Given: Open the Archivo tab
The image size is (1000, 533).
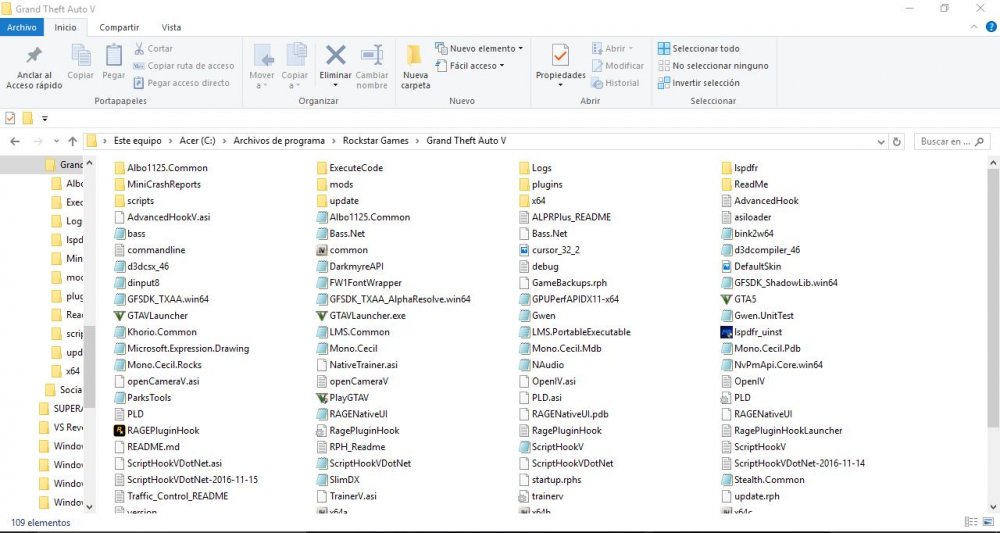Looking at the screenshot, I should [22, 27].
